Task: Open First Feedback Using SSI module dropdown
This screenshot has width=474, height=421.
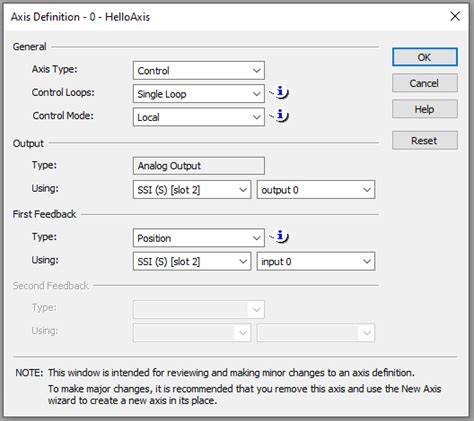Action: [192, 261]
